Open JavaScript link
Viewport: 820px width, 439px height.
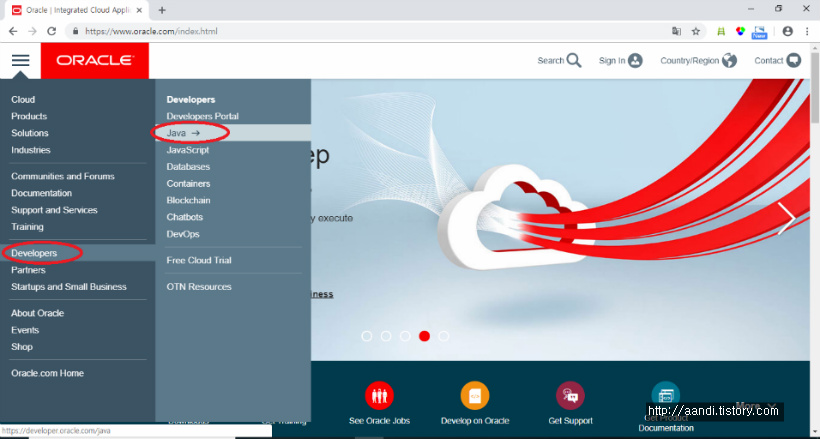[x=188, y=150]
